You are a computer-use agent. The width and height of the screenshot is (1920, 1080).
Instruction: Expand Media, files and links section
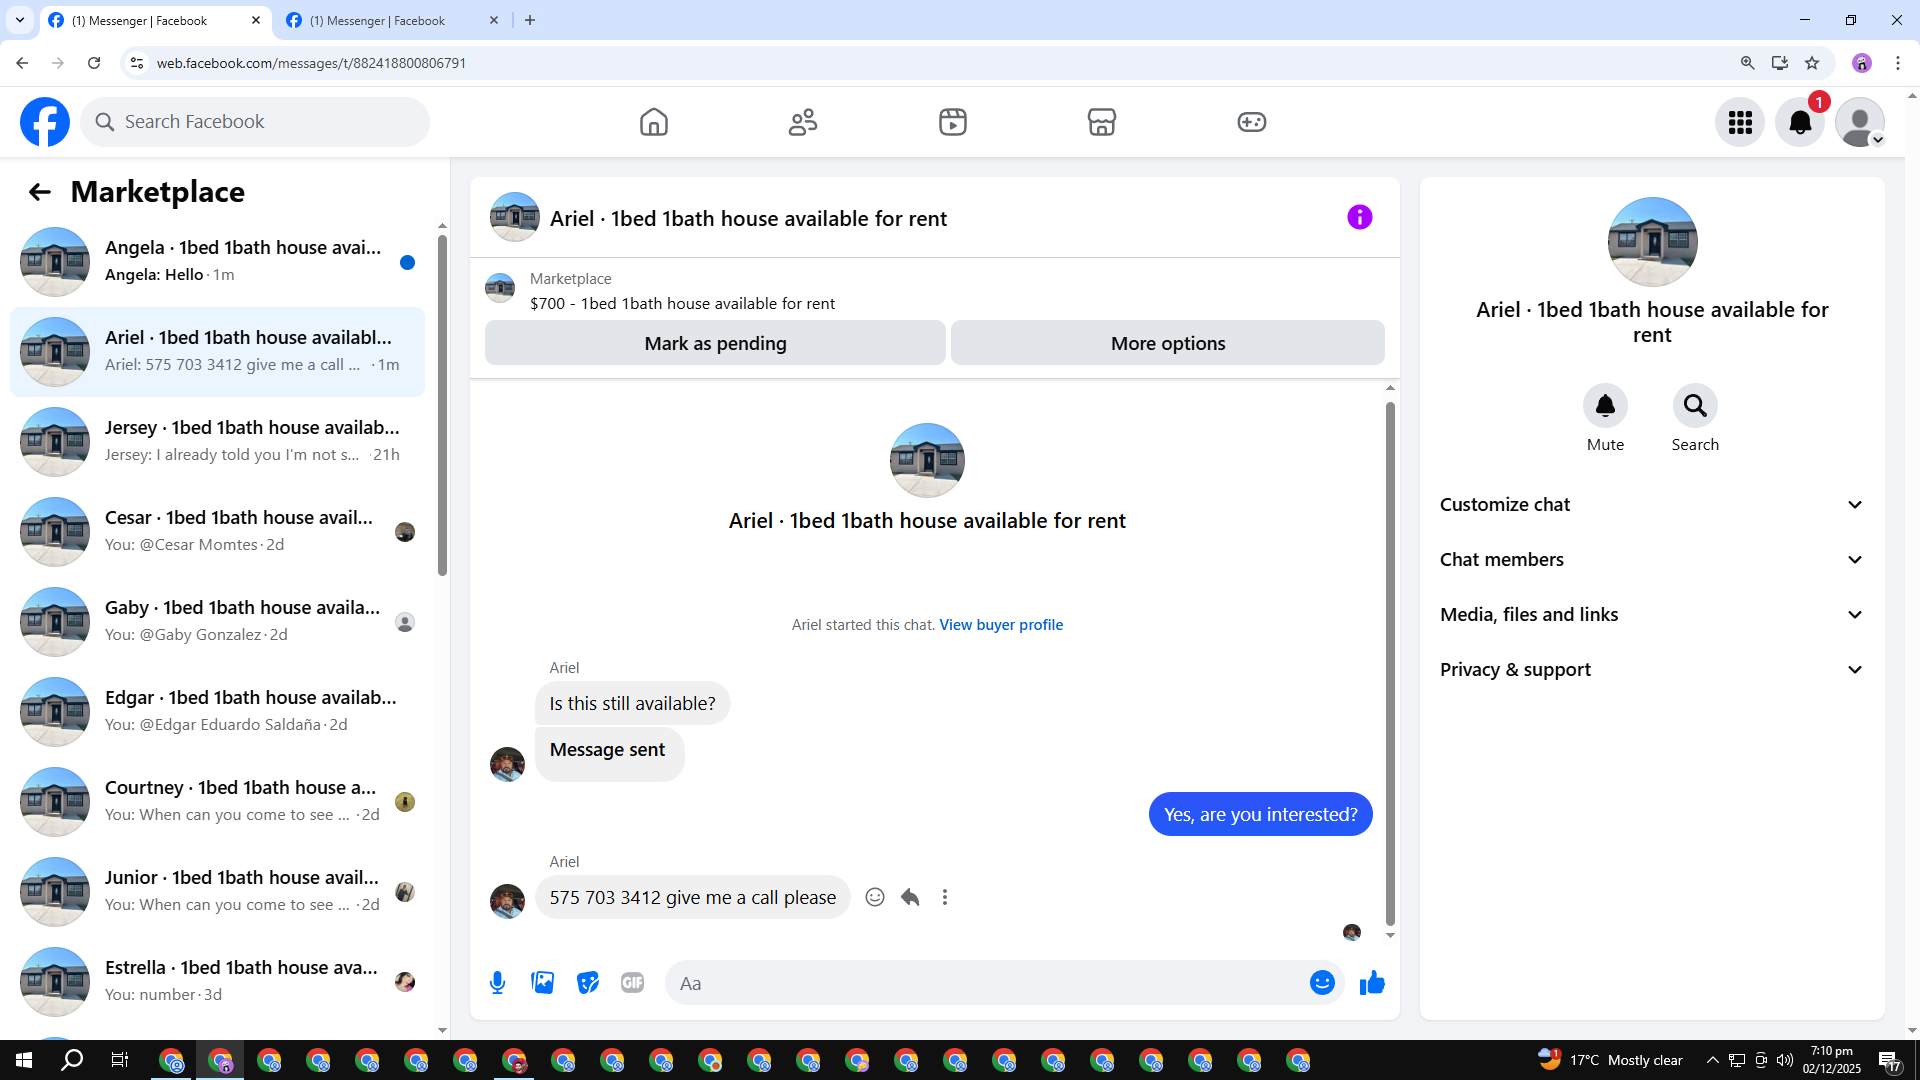point(1652,615)
